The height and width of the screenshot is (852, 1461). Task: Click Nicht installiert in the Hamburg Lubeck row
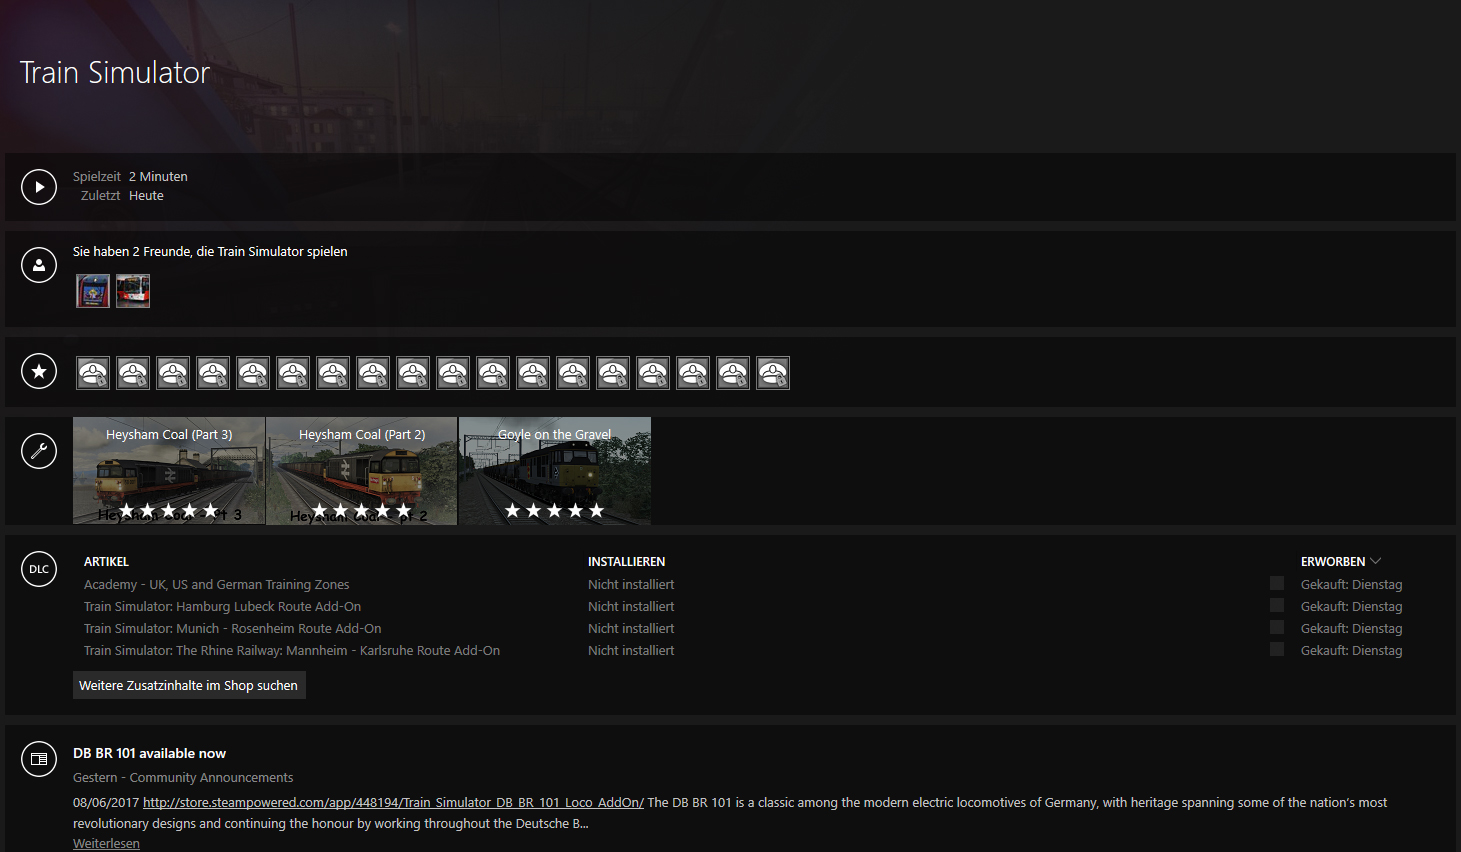pos(631,606)
